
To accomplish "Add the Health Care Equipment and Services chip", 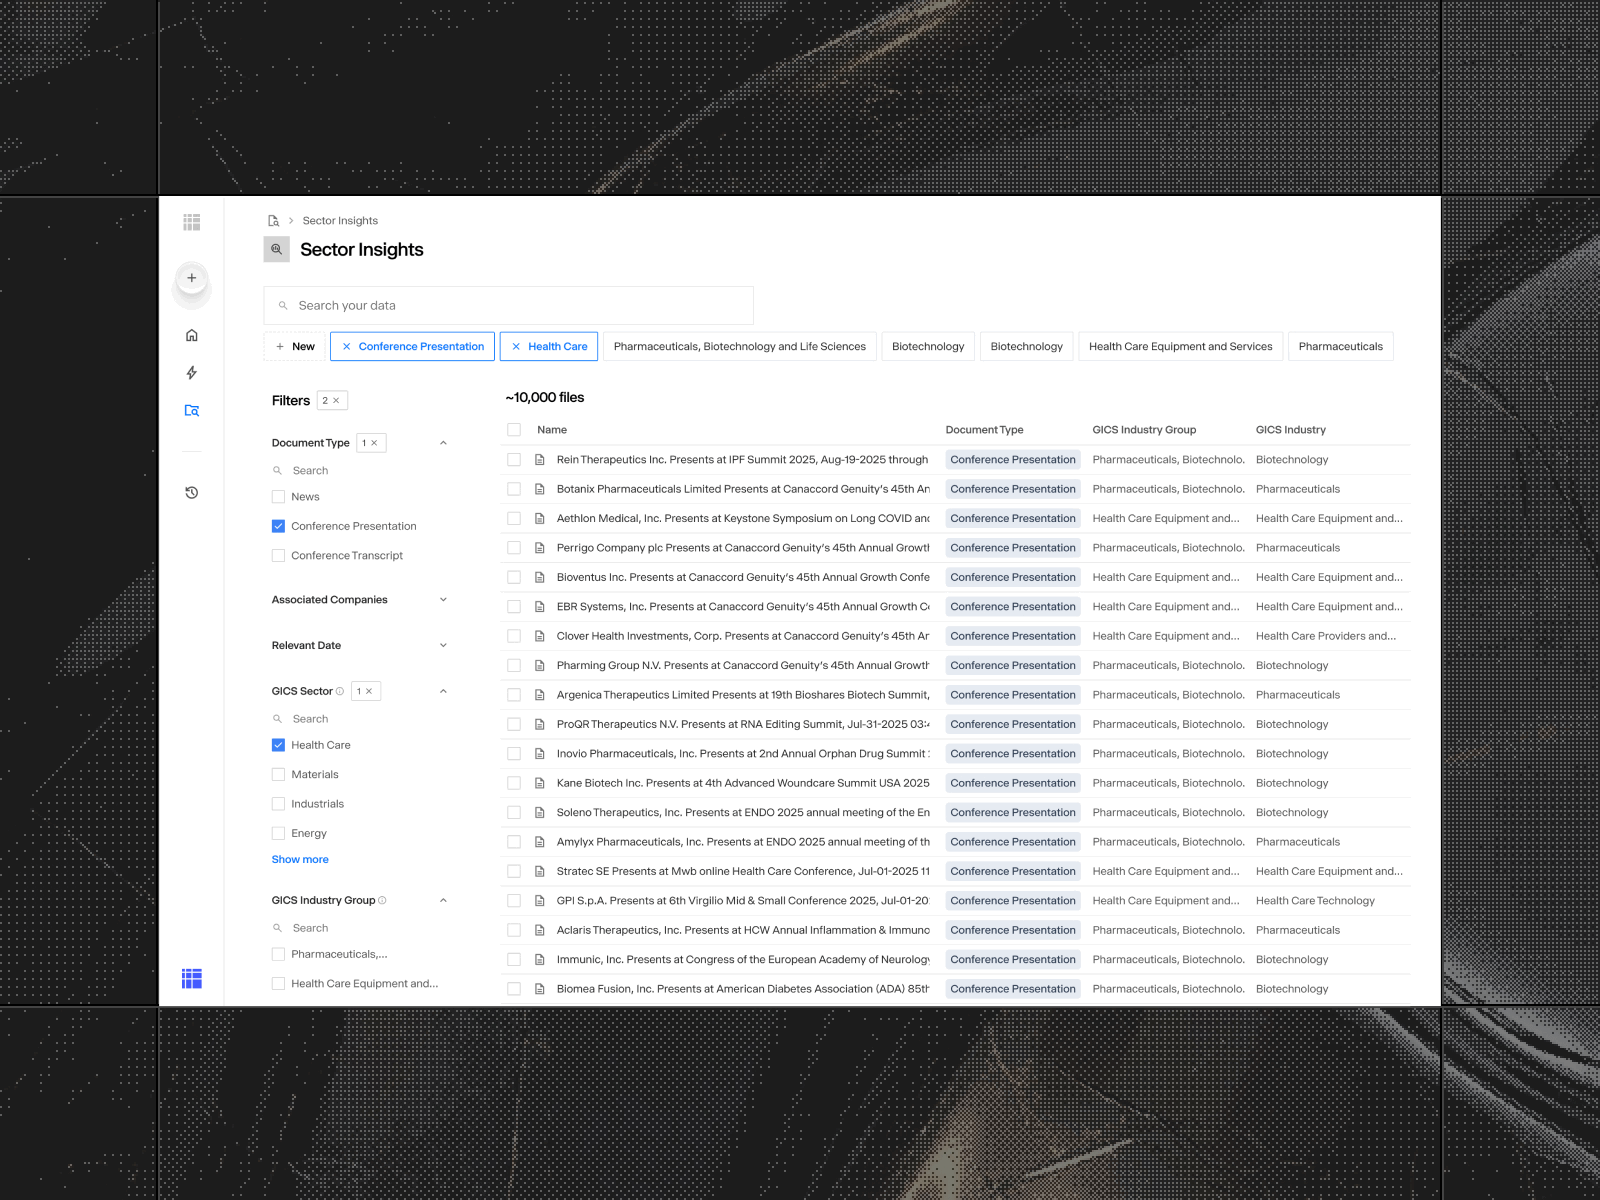I will point(1180,347).
